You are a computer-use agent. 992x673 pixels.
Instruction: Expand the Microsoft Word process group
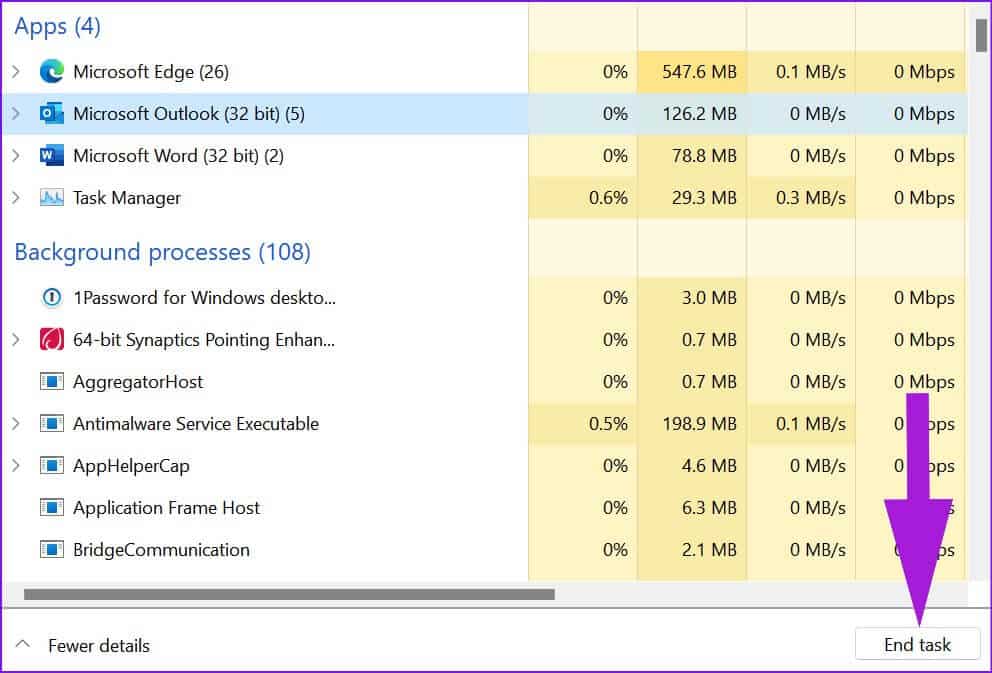(x=16, y=156)
